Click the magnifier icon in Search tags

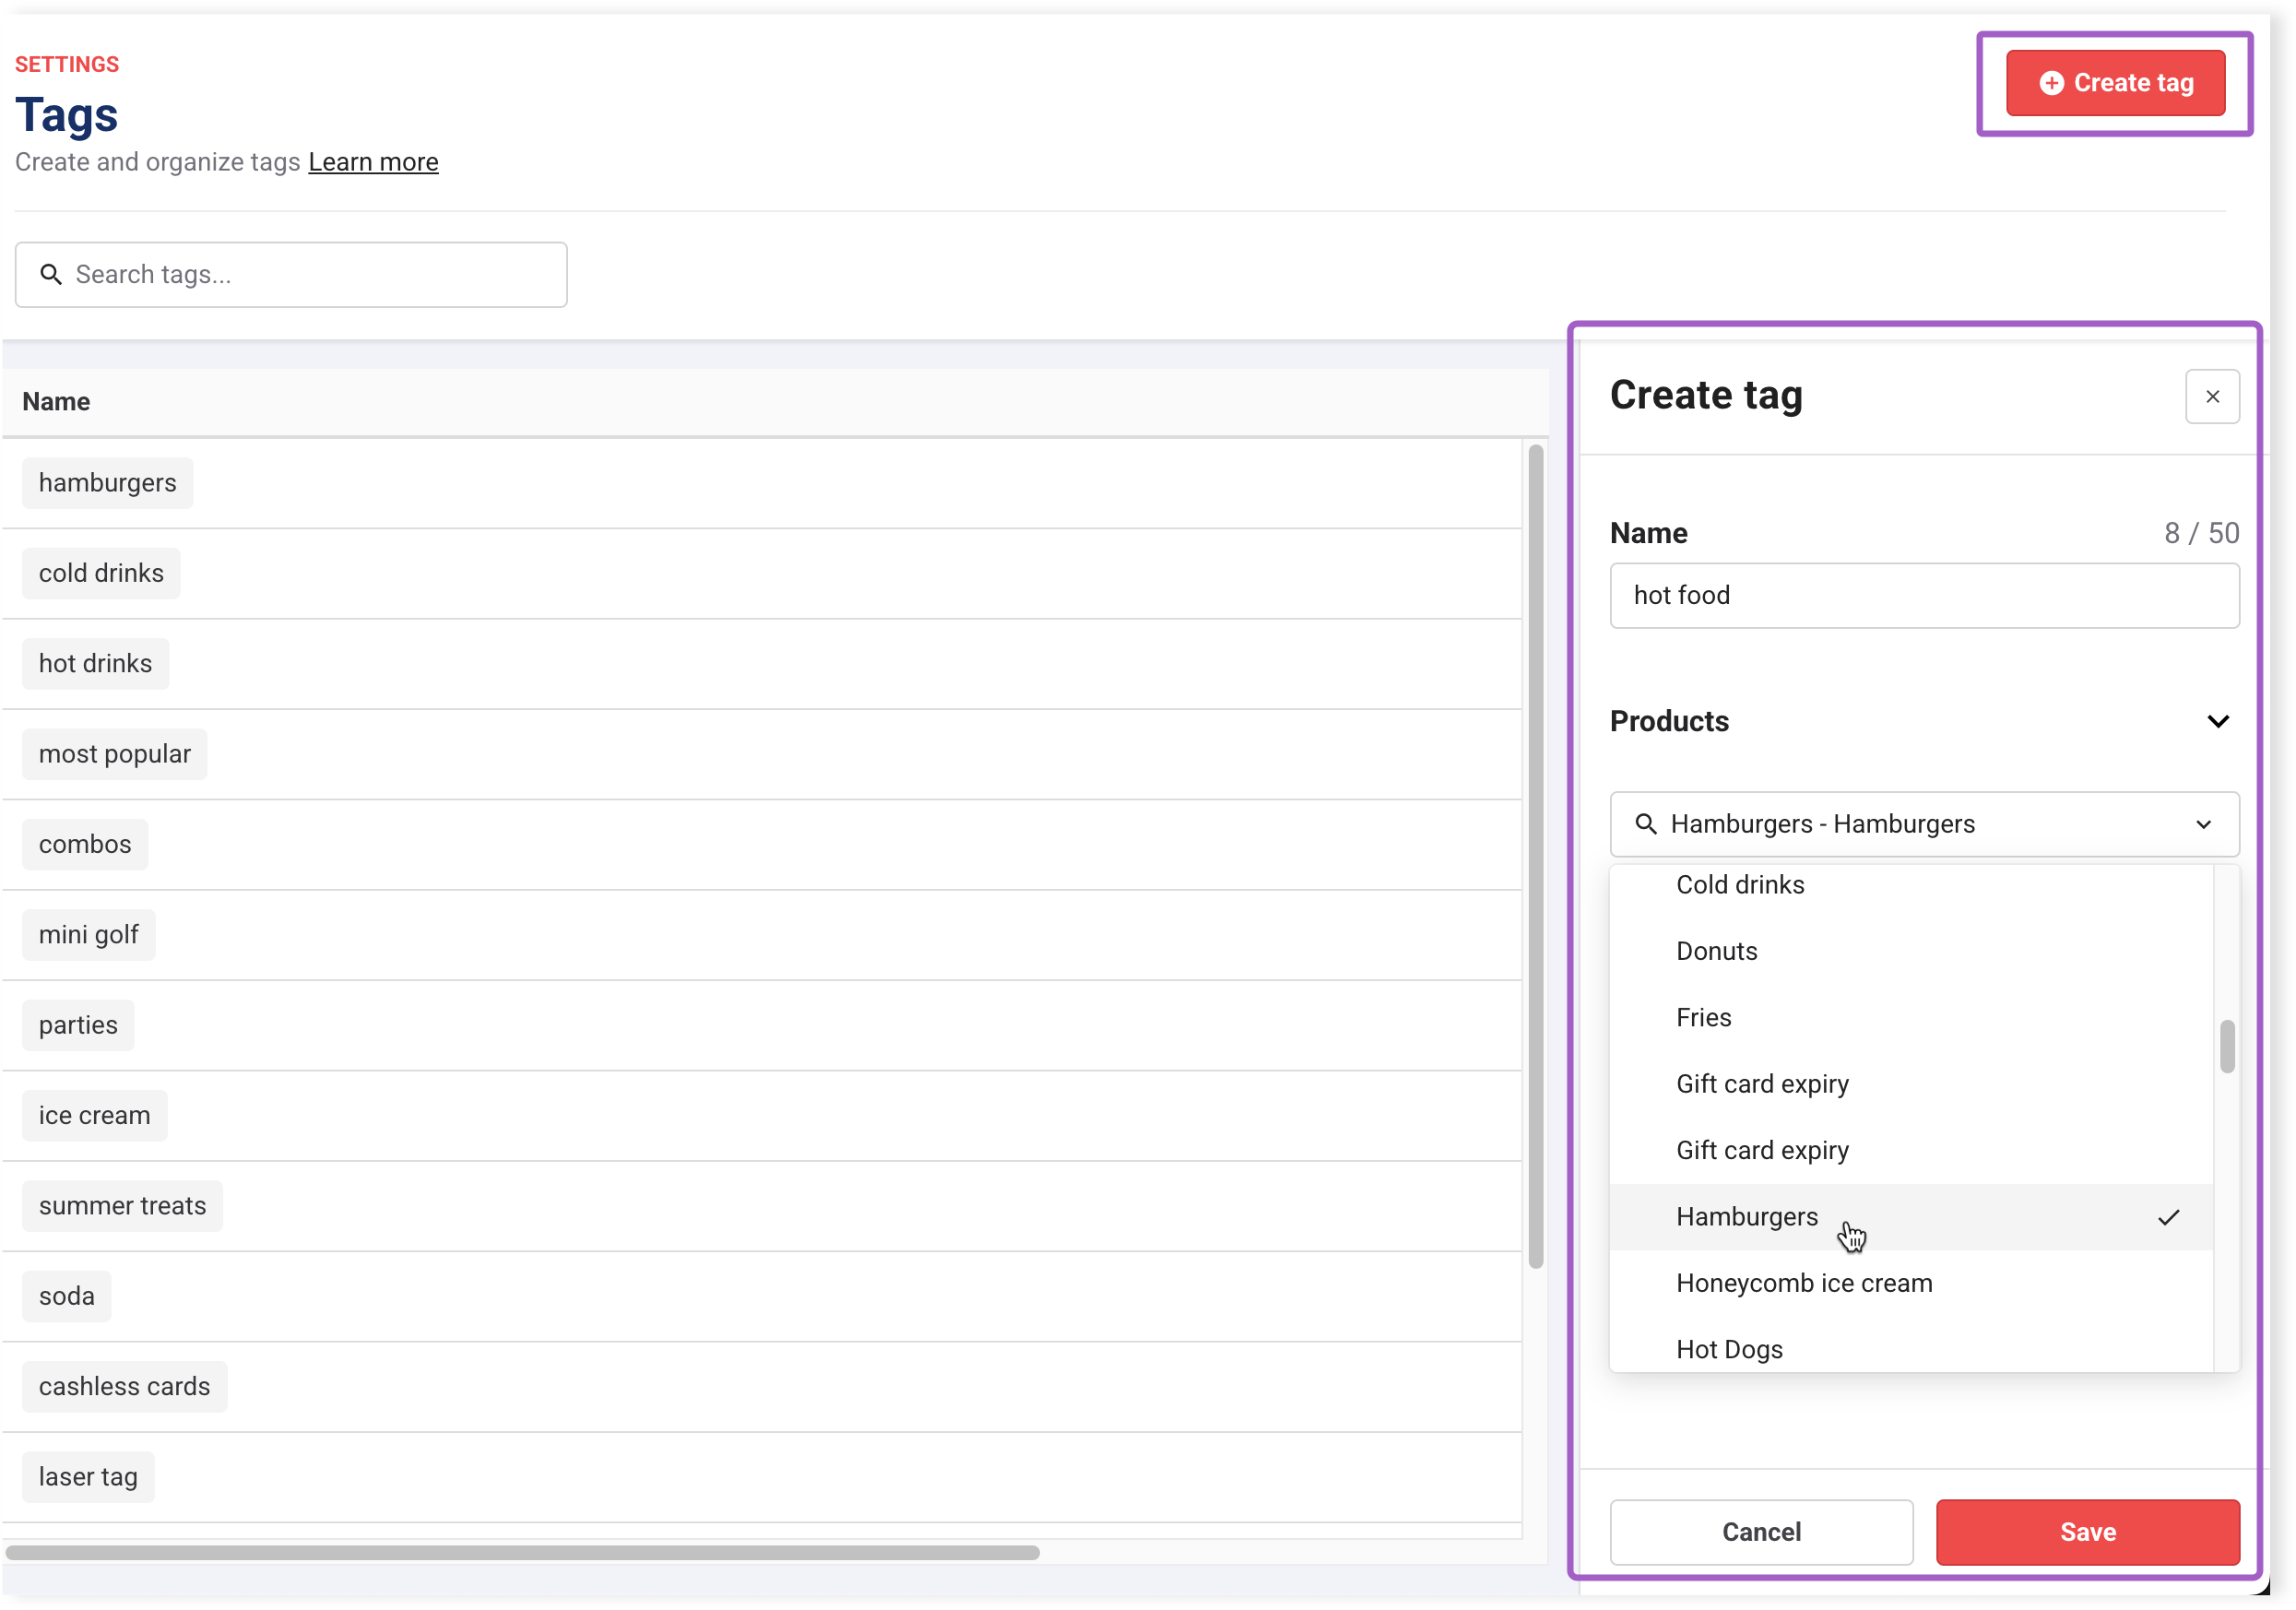[51, 274]
